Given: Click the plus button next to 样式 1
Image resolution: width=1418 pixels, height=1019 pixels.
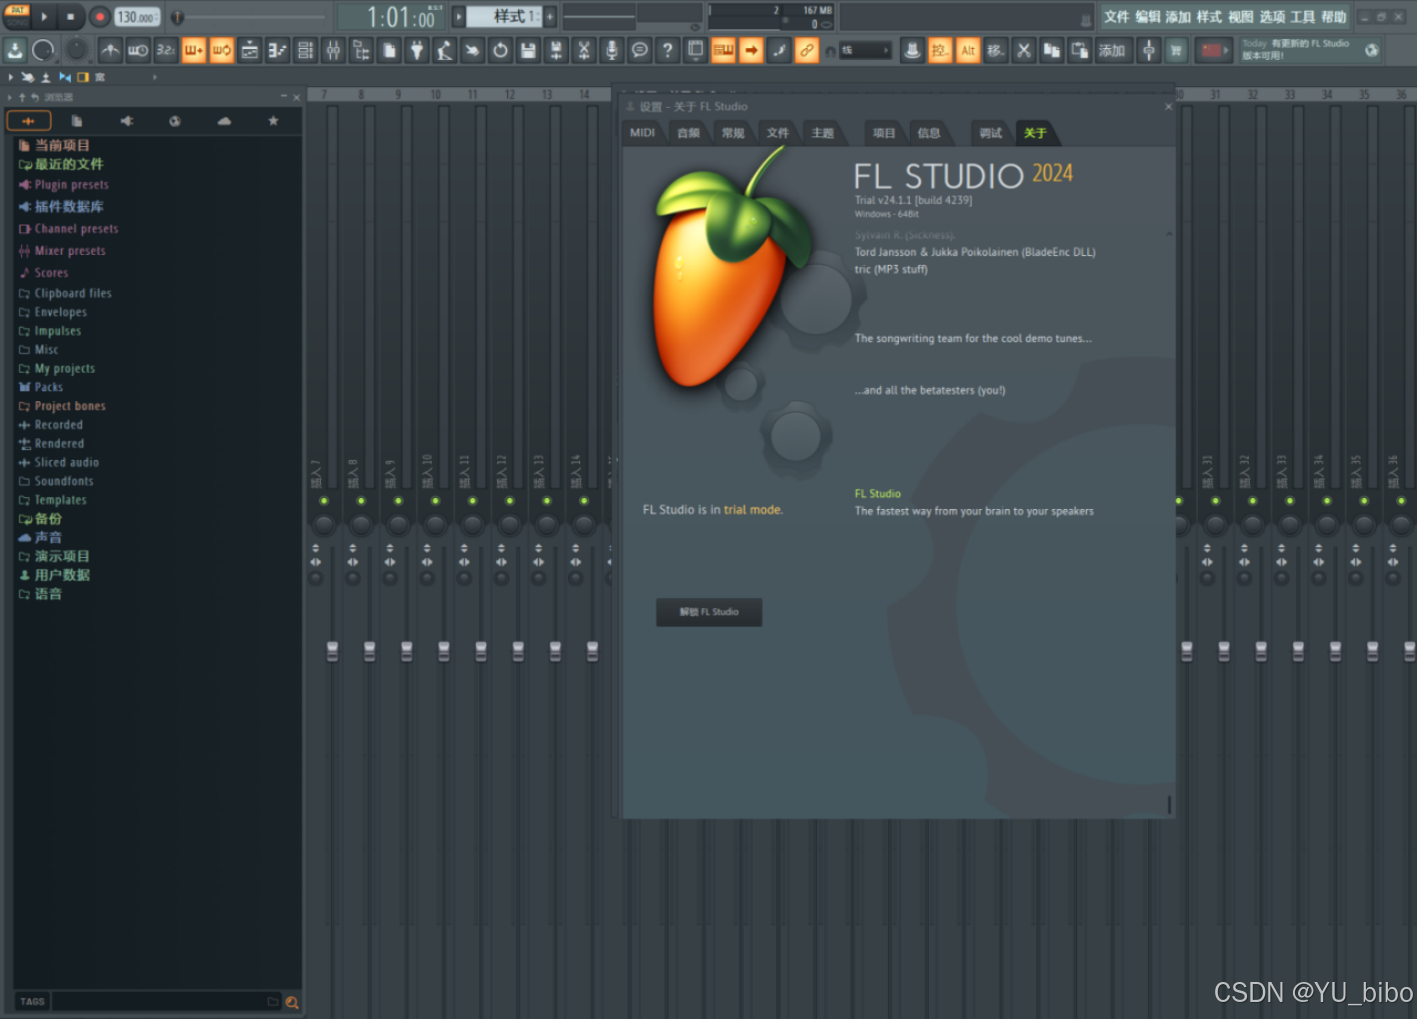Looking at the screenshot, I should [550, 16].
